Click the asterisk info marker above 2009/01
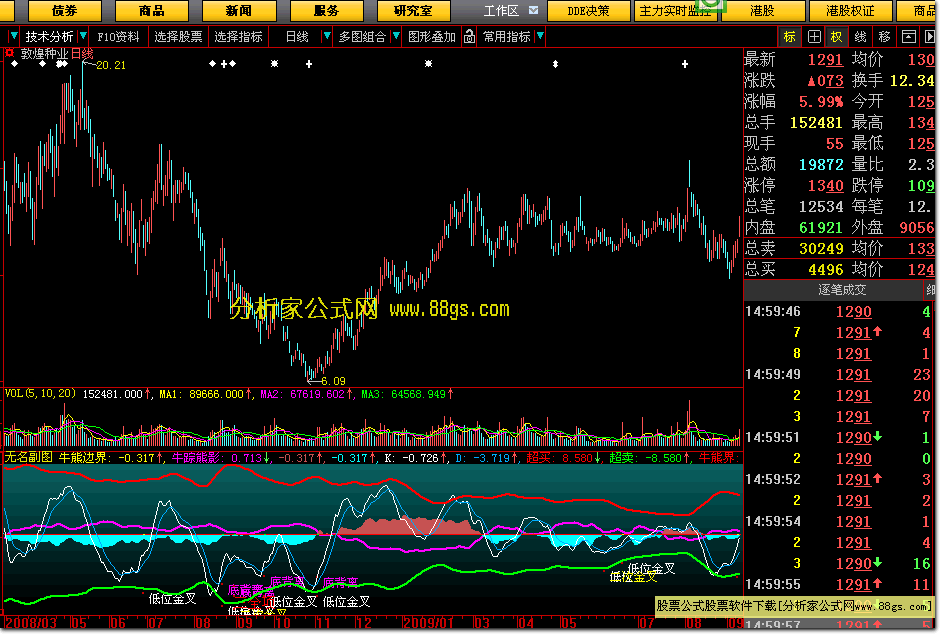The image size is (942, 635). click(x=428, y=64)
